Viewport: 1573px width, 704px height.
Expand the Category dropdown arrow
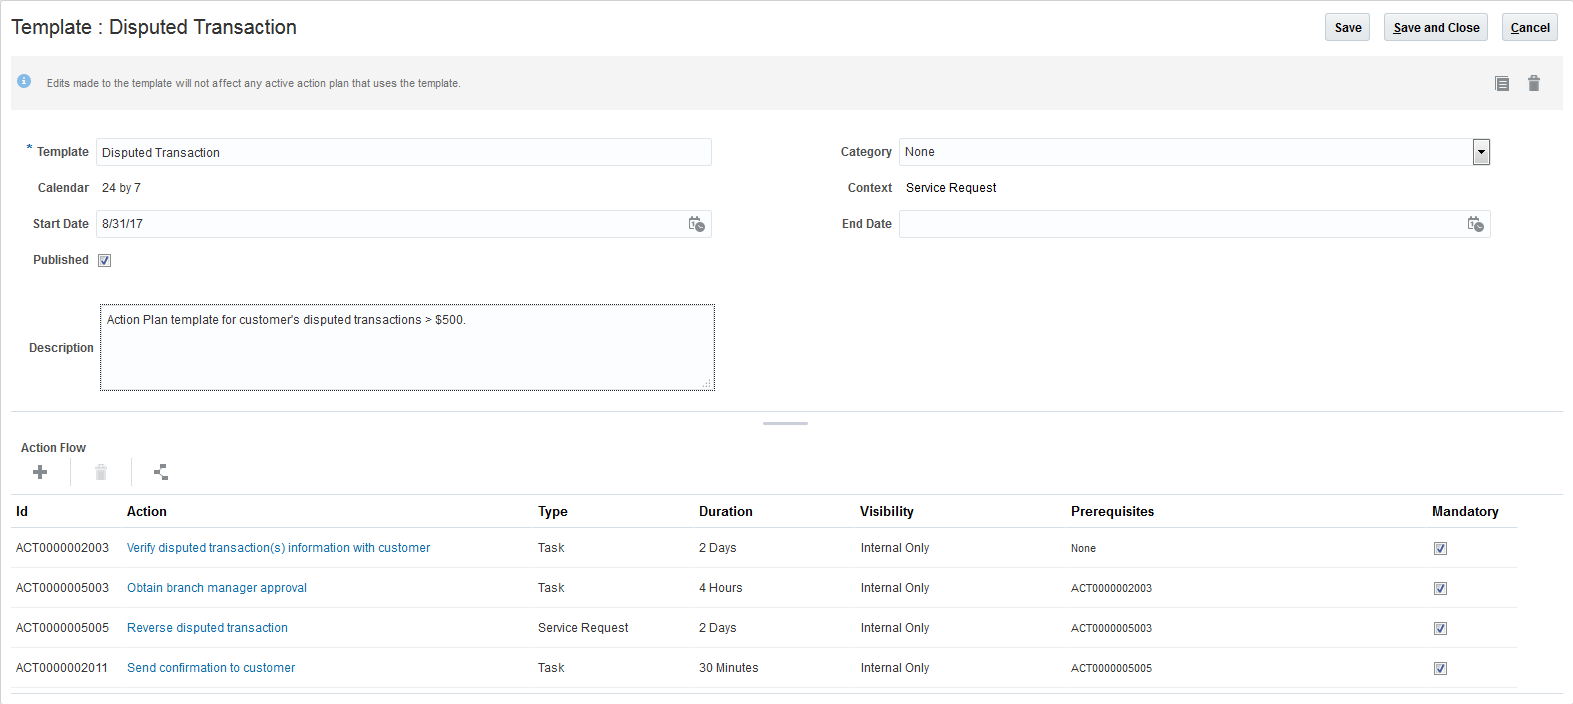click(1481, 152)
